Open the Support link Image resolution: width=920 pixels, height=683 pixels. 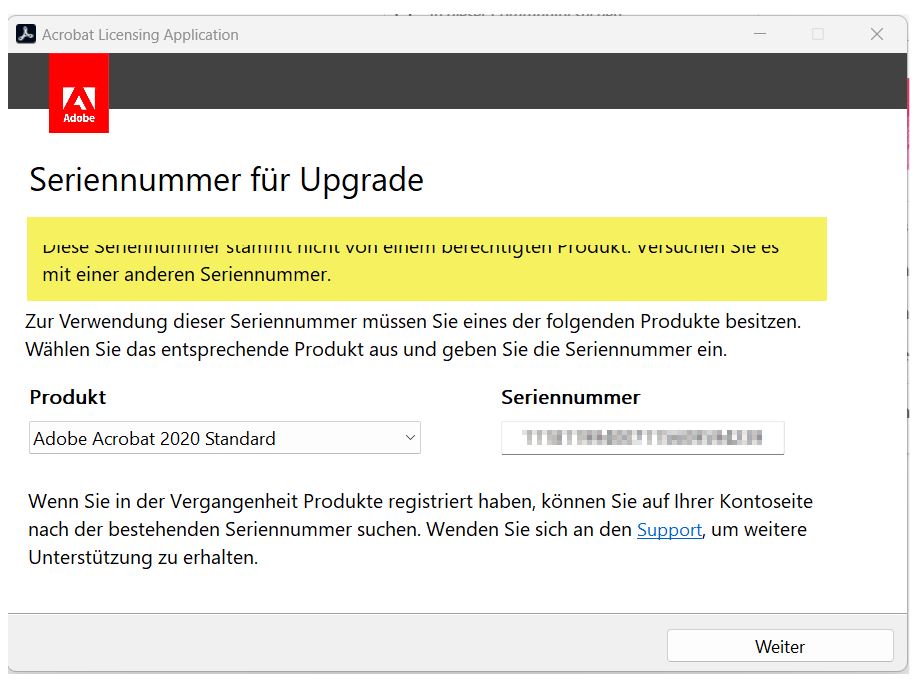point(669,529)
